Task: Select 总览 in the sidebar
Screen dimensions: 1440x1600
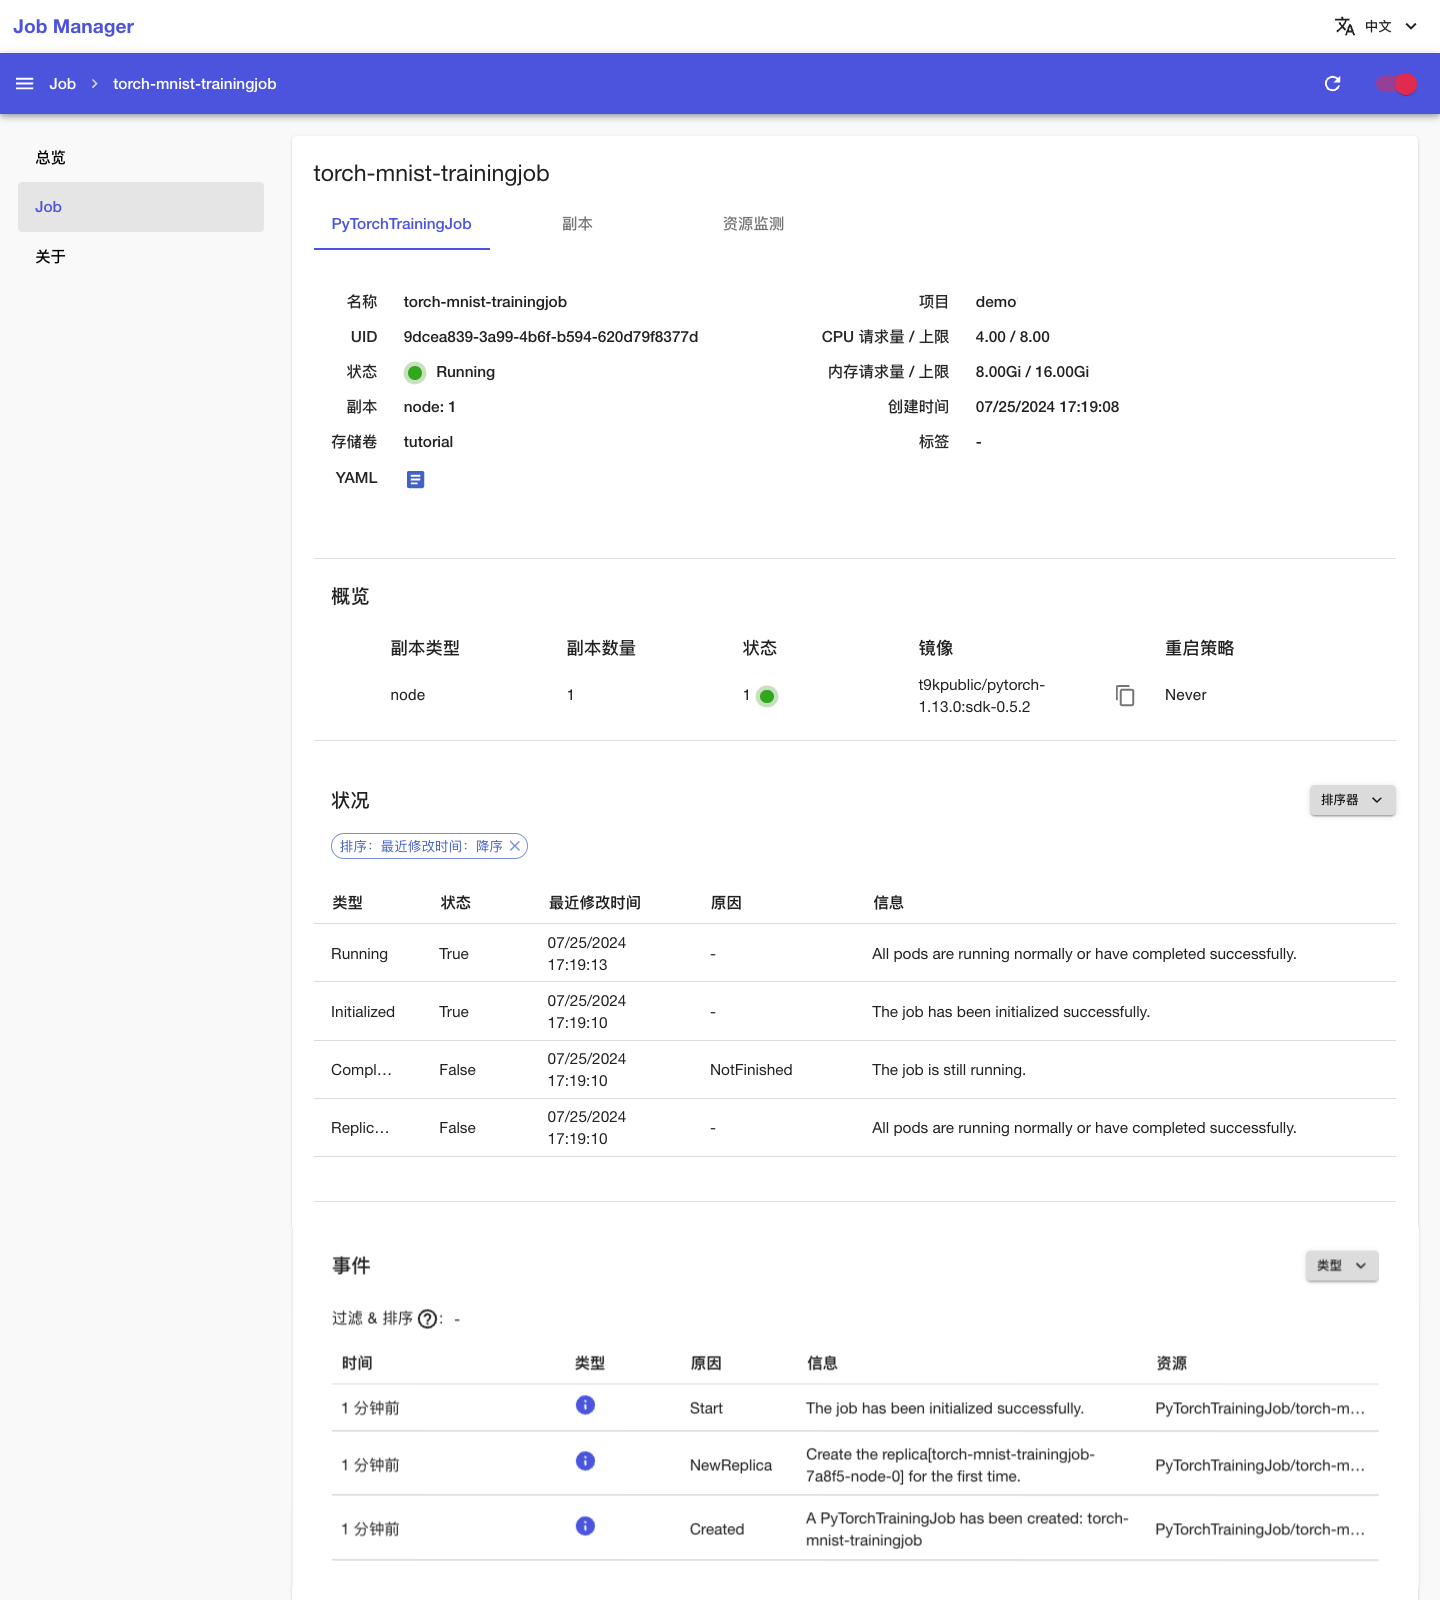Action: (141, 158)
